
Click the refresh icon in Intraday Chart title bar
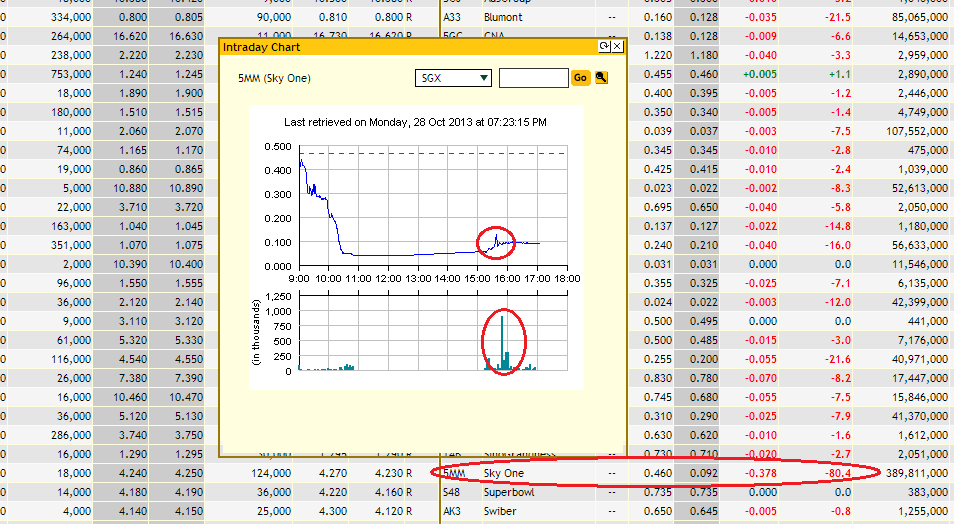tap(604, 47)
